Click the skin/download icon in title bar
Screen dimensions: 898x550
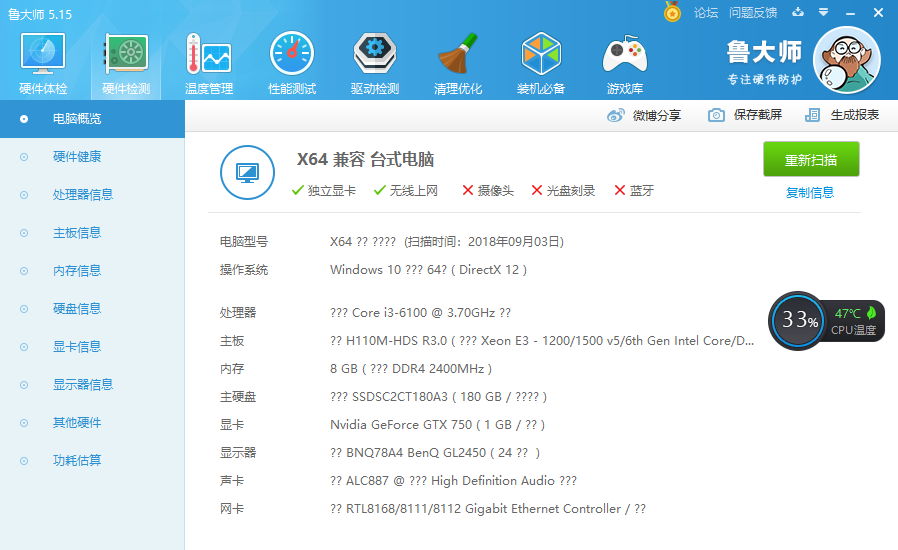tap(798, 12)
